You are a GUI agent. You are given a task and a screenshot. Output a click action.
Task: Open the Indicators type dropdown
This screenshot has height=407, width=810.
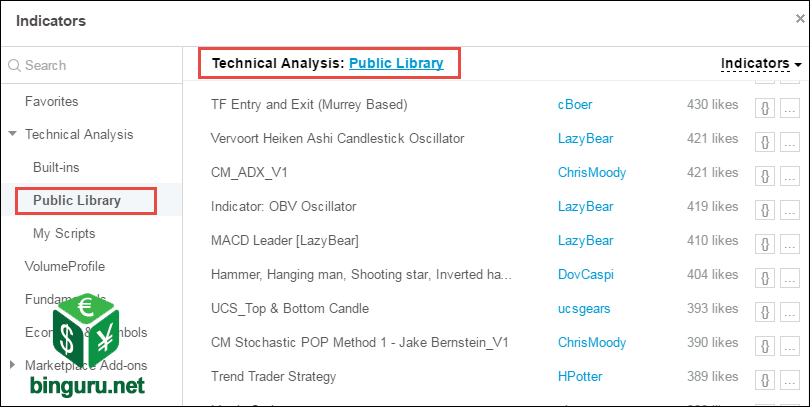coord(761,64)
